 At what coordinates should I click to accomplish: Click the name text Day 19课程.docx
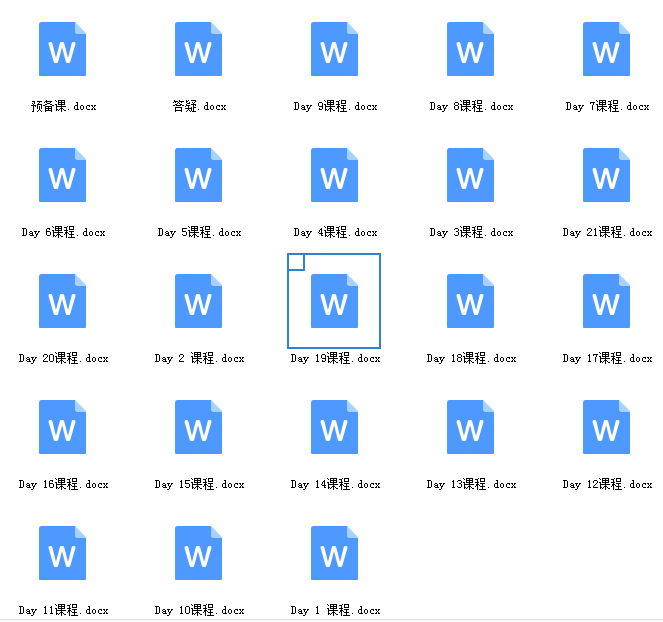point(335,358)
